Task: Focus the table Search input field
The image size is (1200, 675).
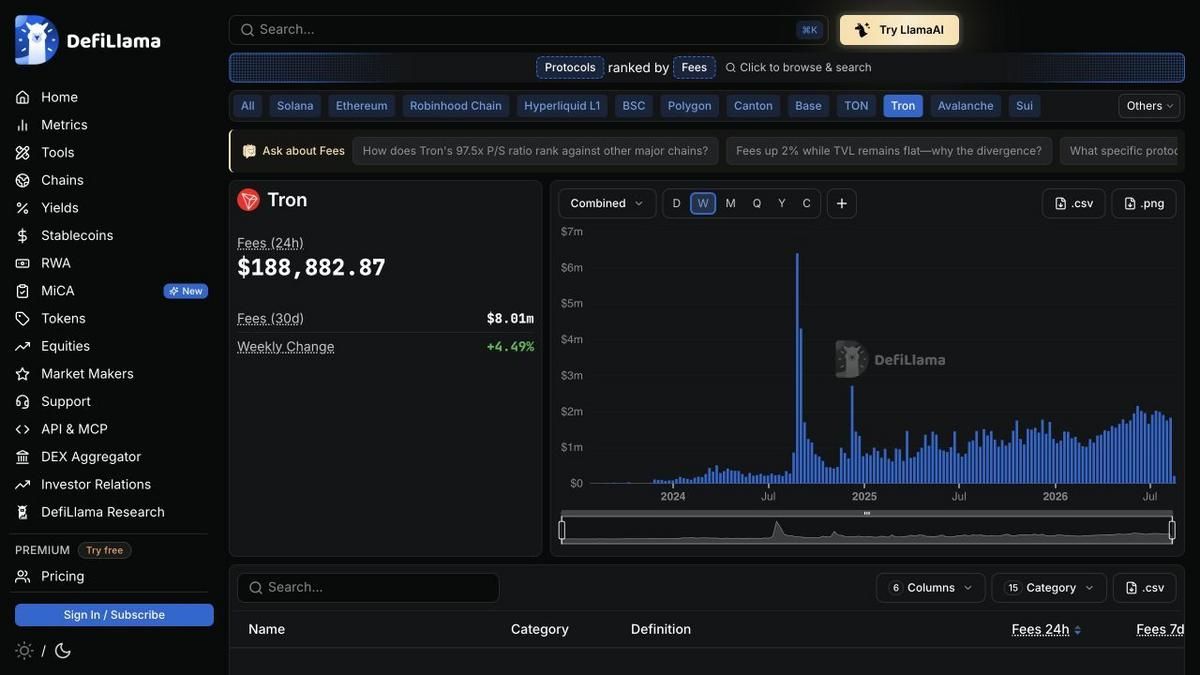Action: [368, 588]
